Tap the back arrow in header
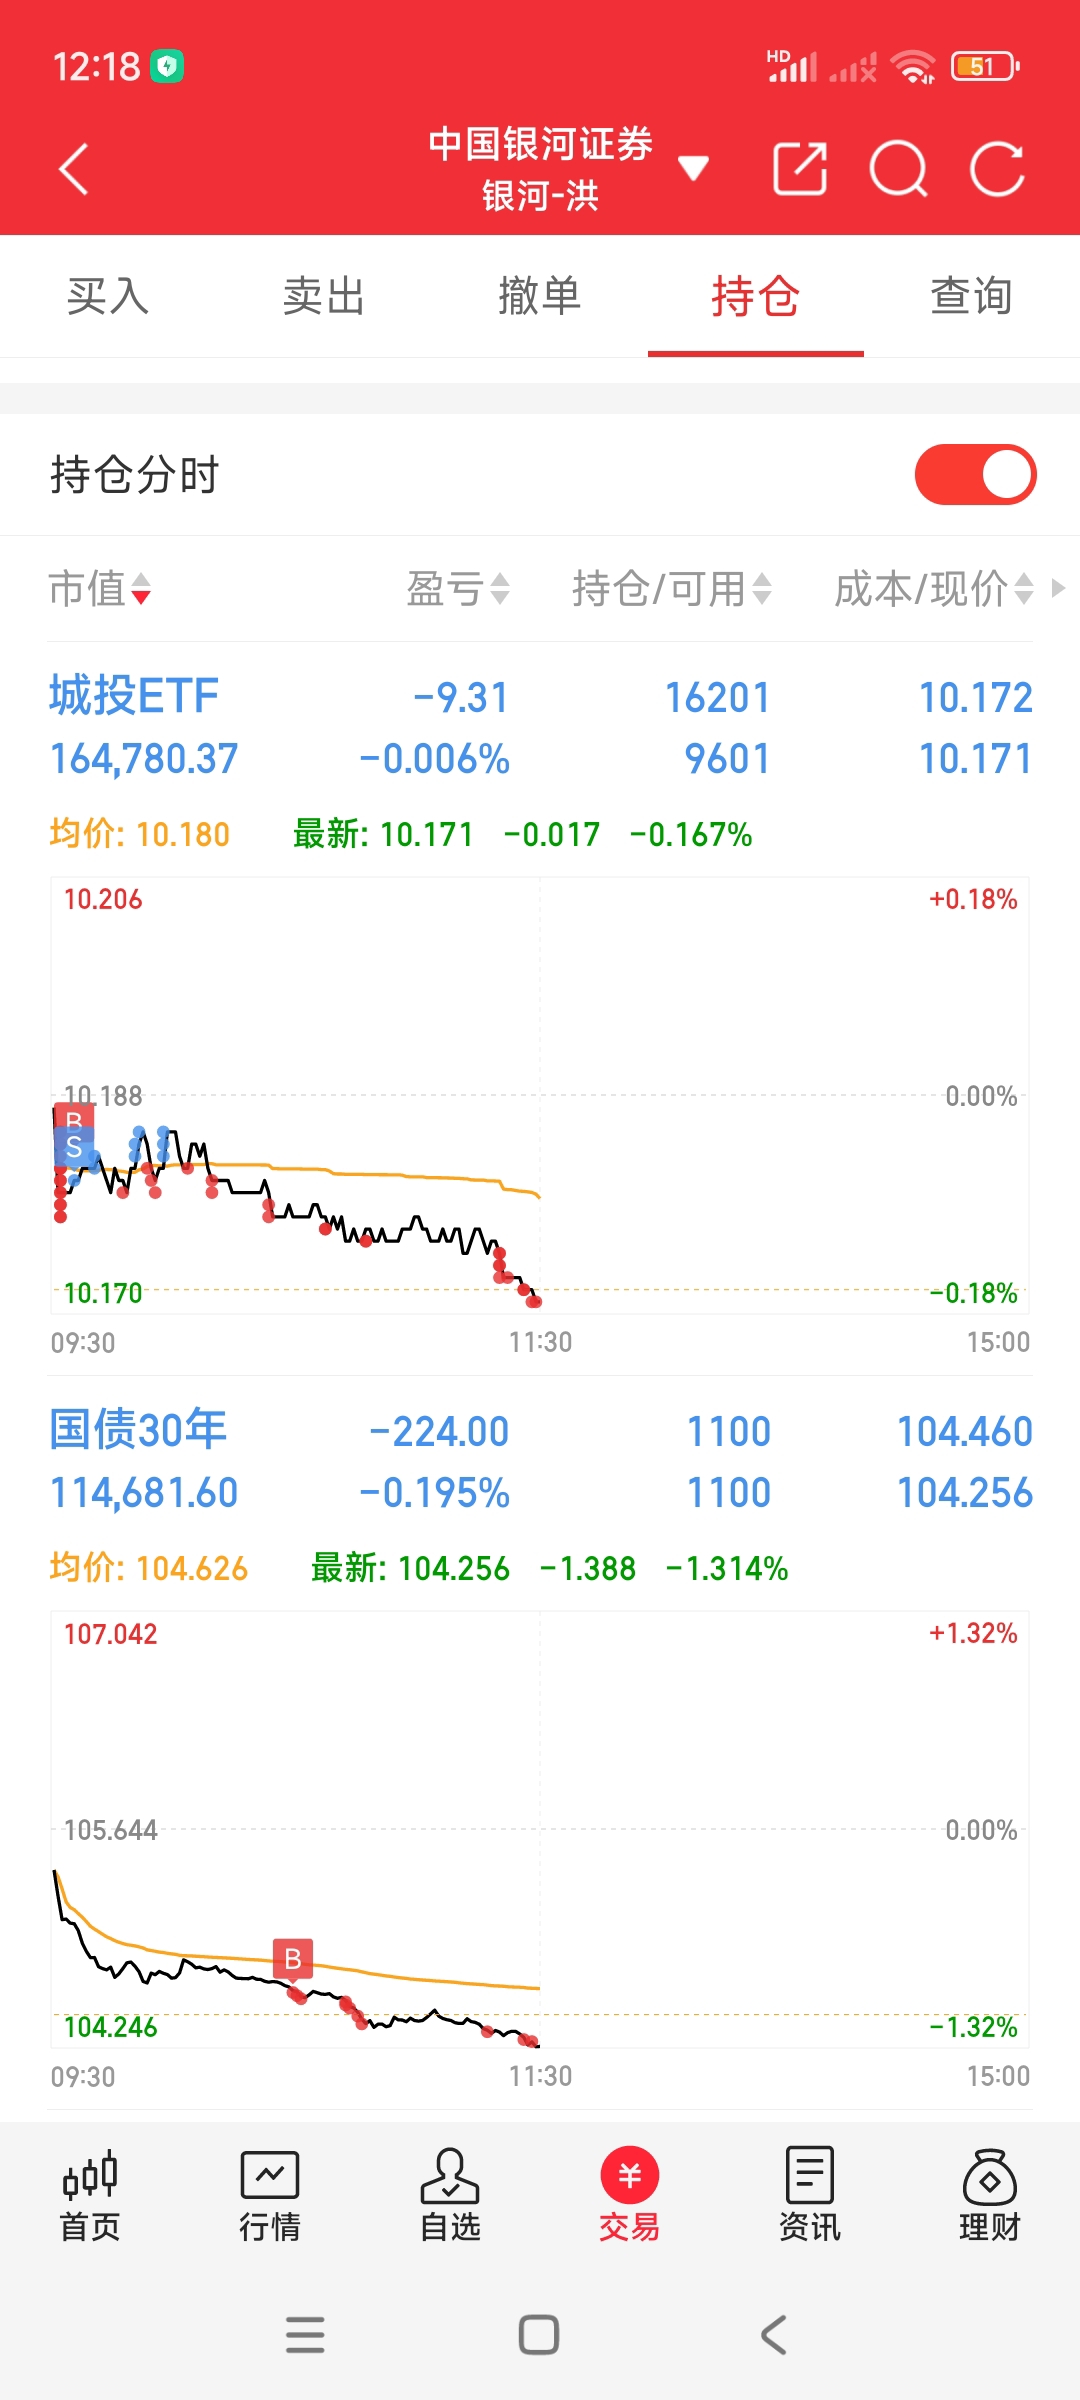This screenshot has width=1080, height=2400. pos(75,168)
